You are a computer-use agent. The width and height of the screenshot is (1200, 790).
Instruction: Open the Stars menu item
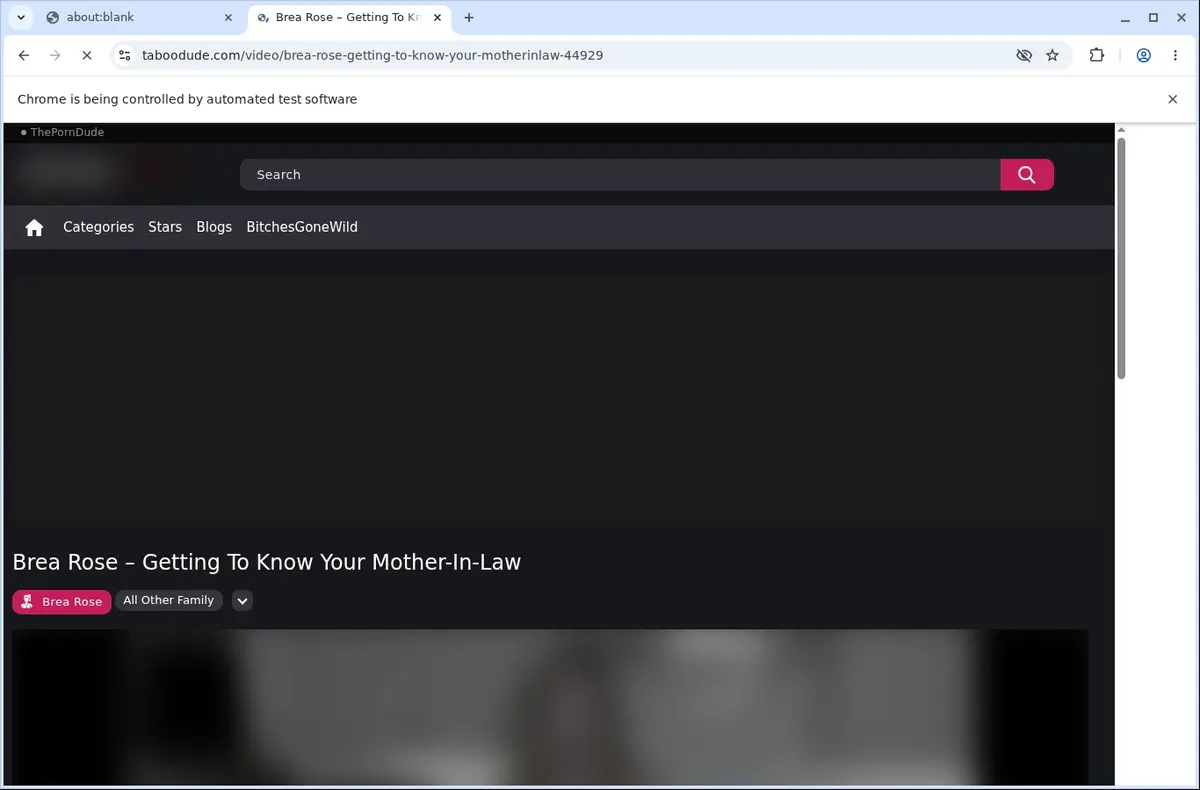point(165,227)
